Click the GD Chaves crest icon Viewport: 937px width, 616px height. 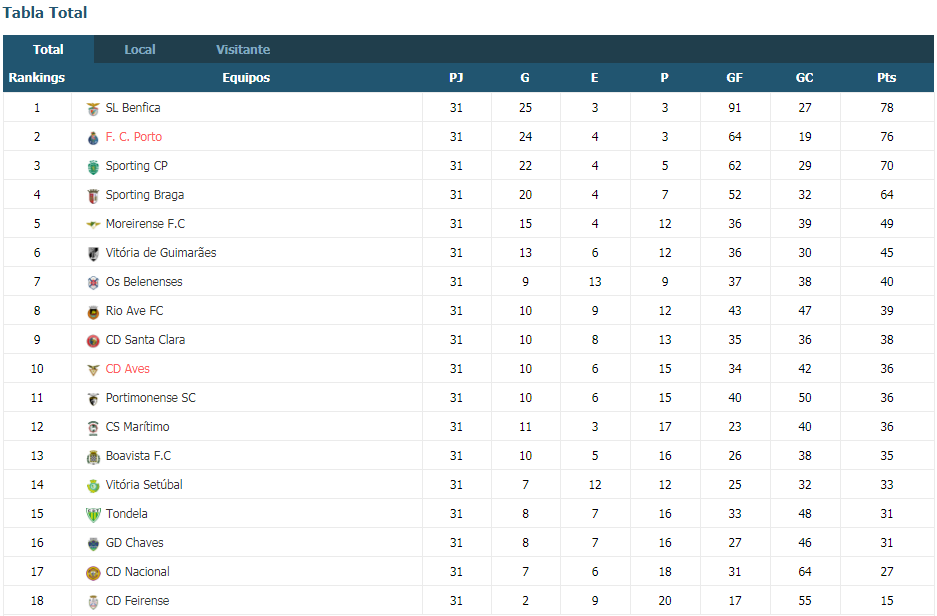tap(93, 544)
